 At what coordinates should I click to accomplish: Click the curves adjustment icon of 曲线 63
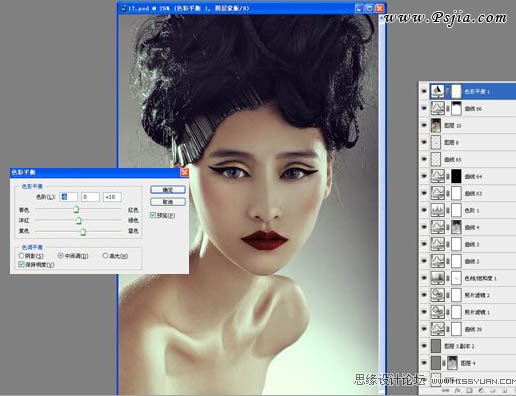point(437,193)
